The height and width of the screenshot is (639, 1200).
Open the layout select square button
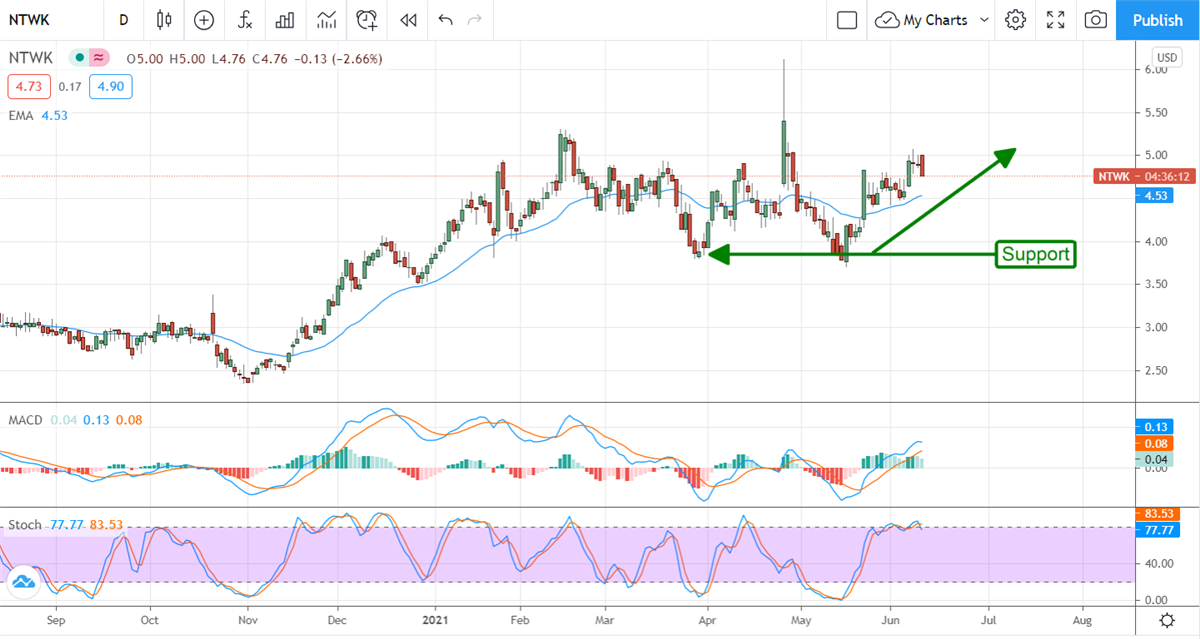click(x=847, y=20)
